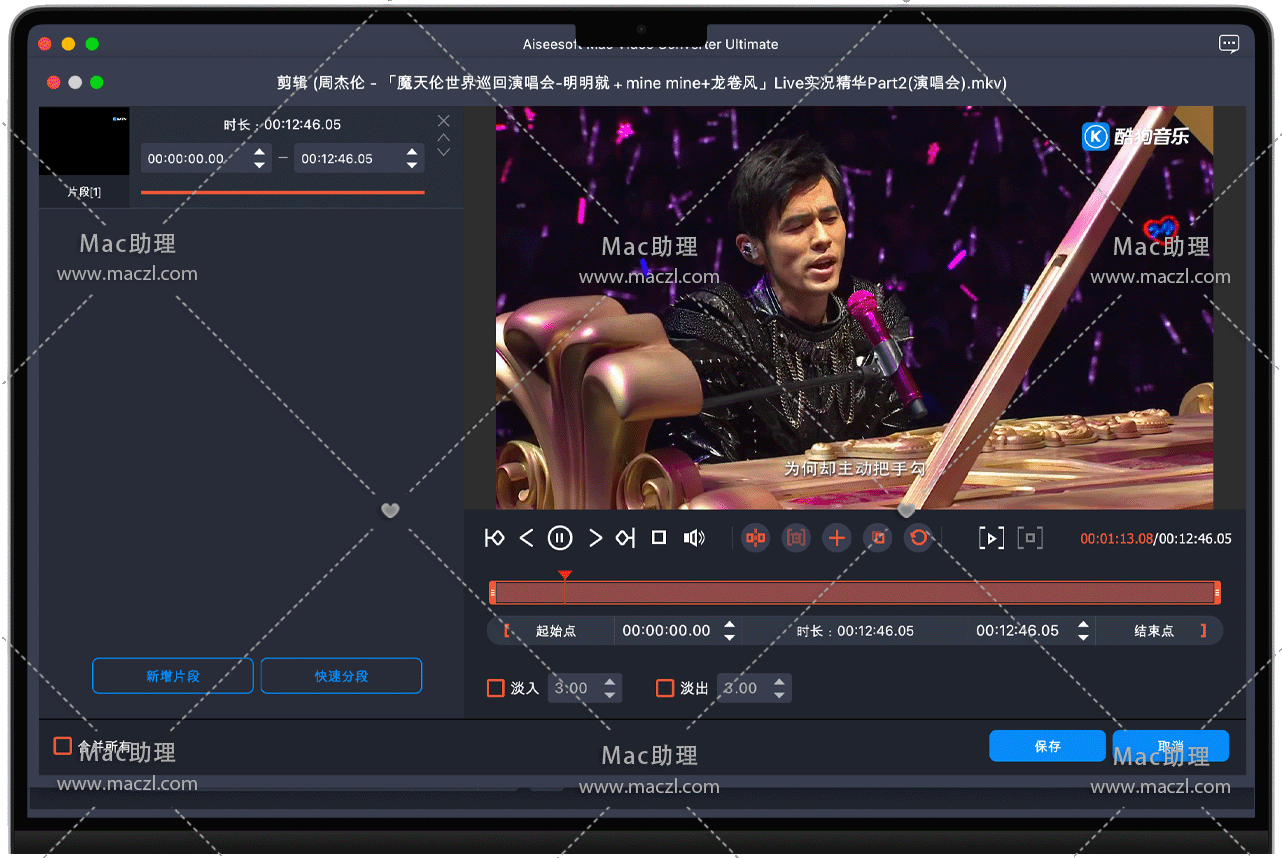Move segment up with the chevron arrow
The height and width of the screenshot is (858, 1282).
pyautogui.click(x=444, y=137)
